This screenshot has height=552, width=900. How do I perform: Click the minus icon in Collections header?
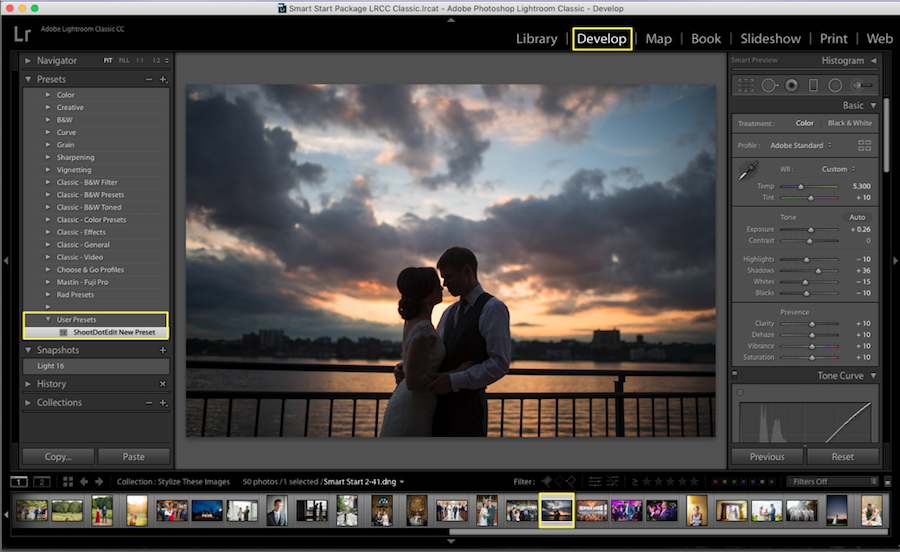tap(149, 403)
